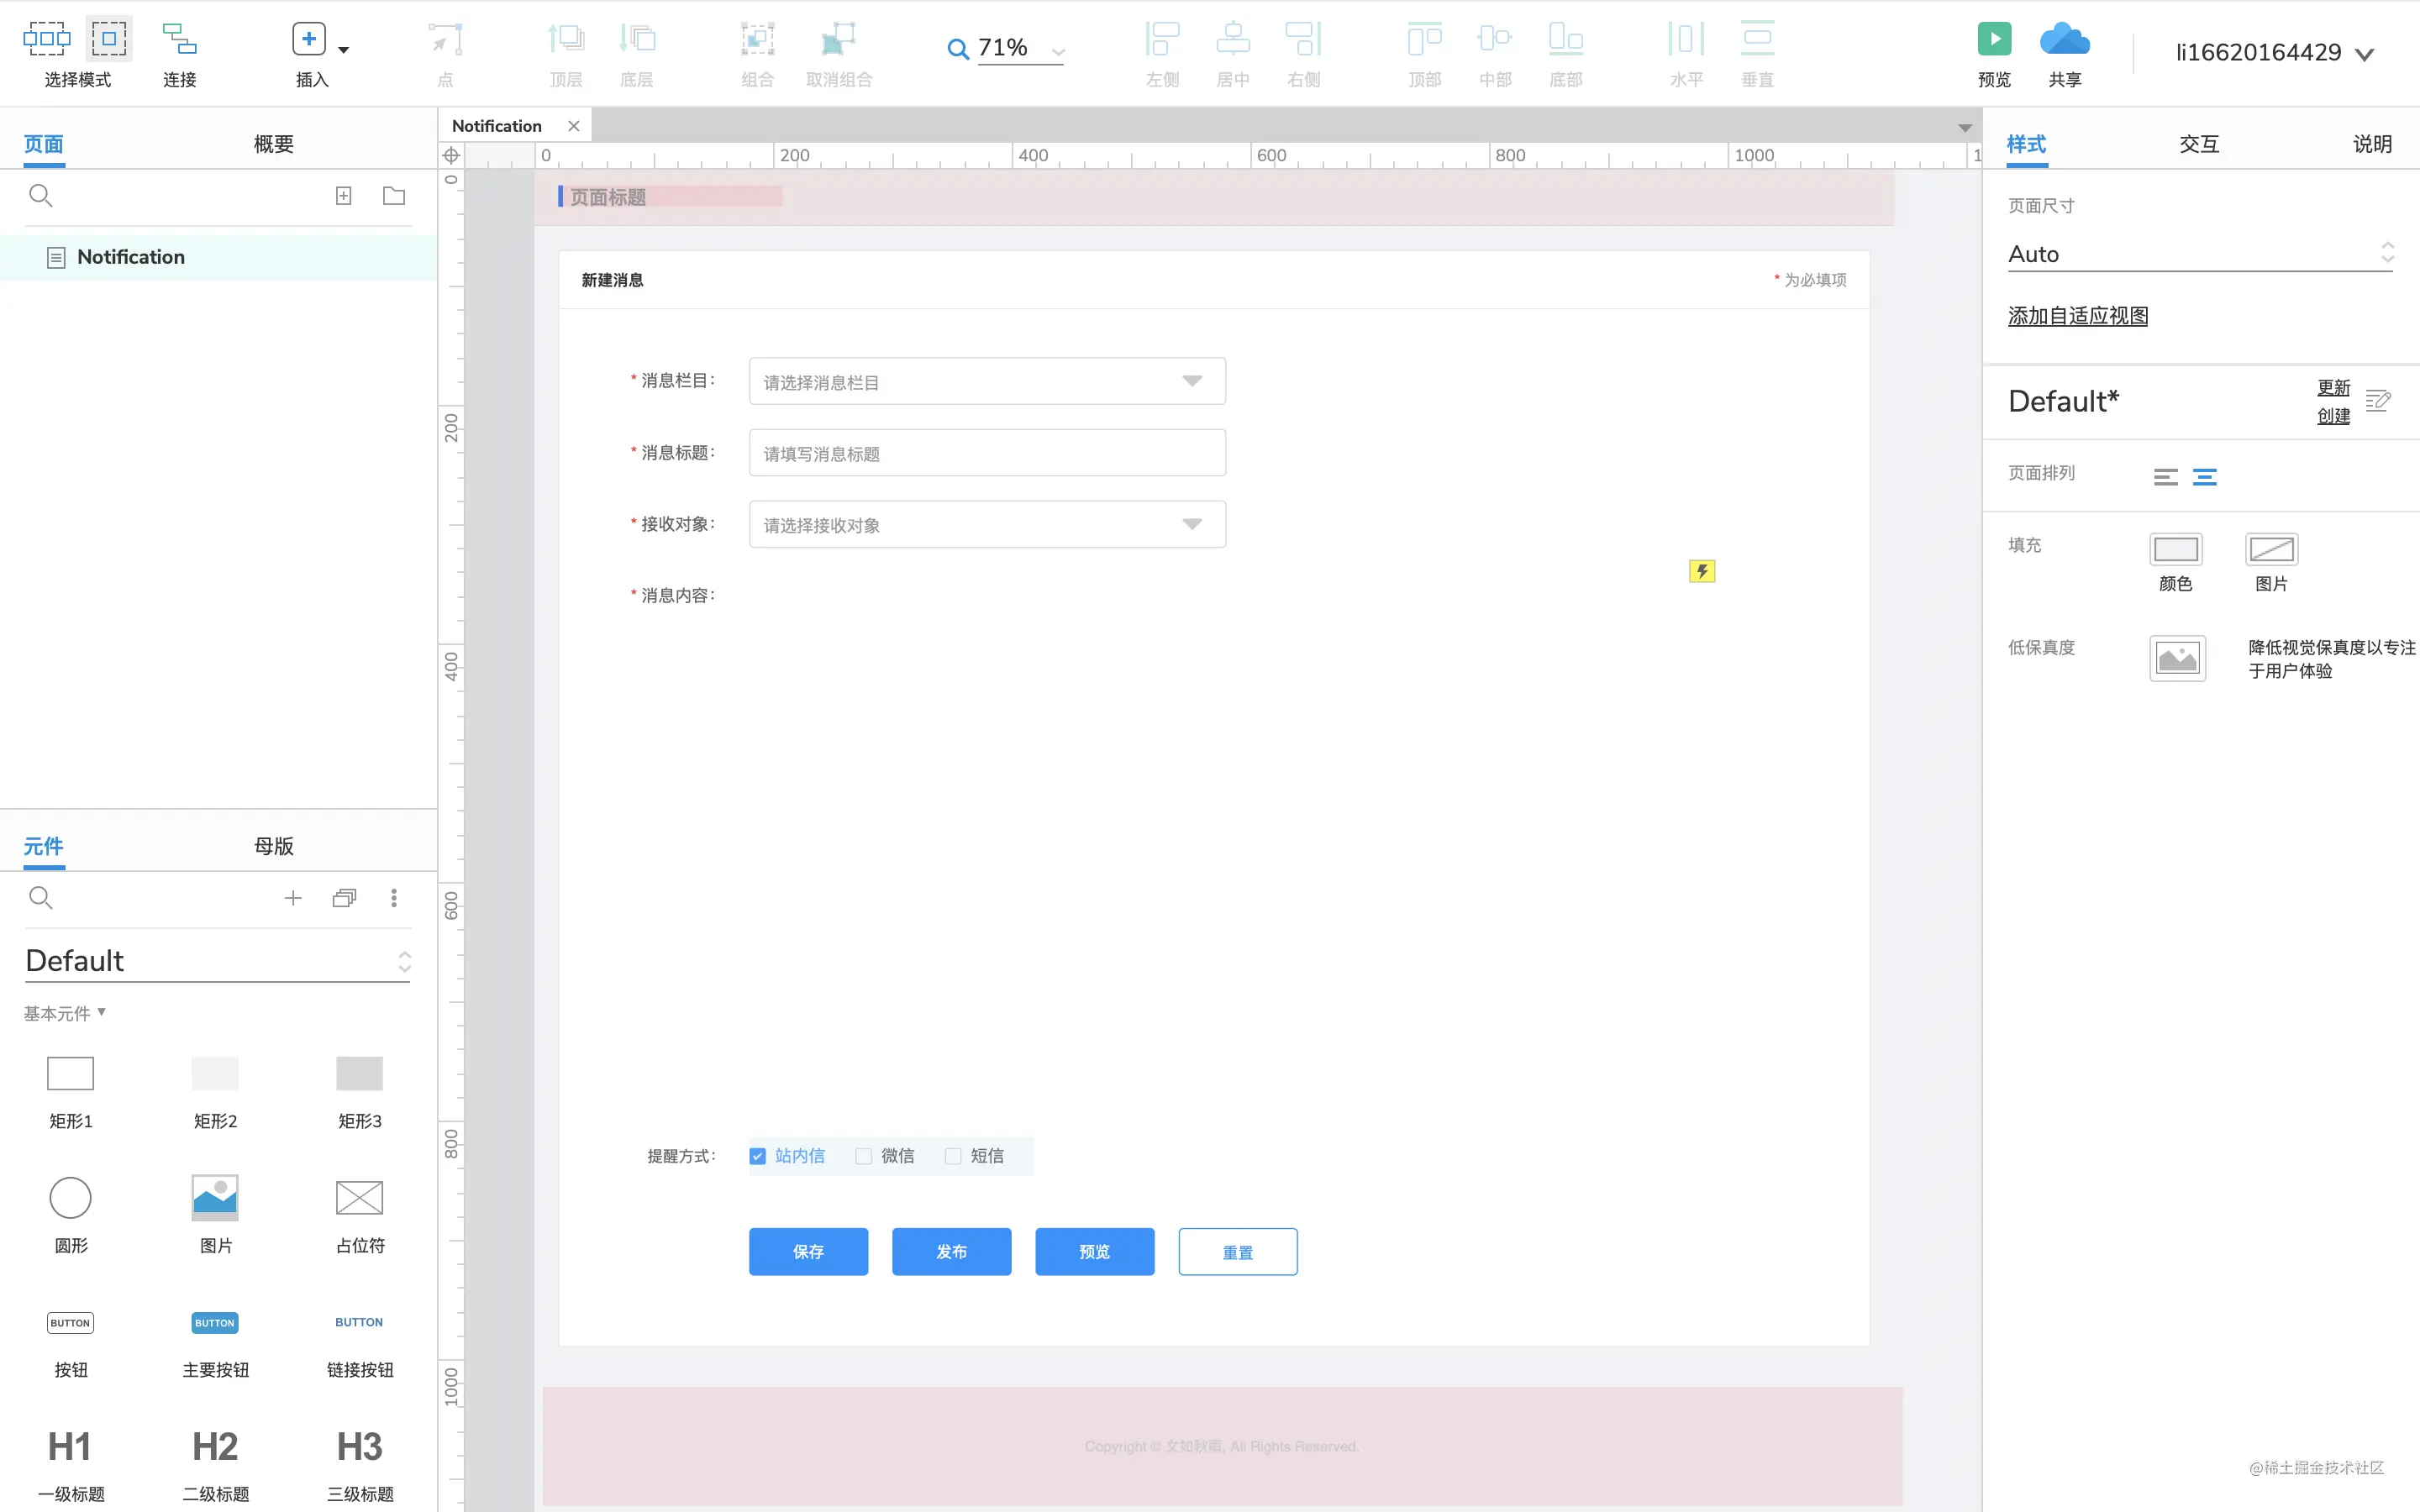
Task: Align left with 左侧
Action: (x=1163, y=39)
